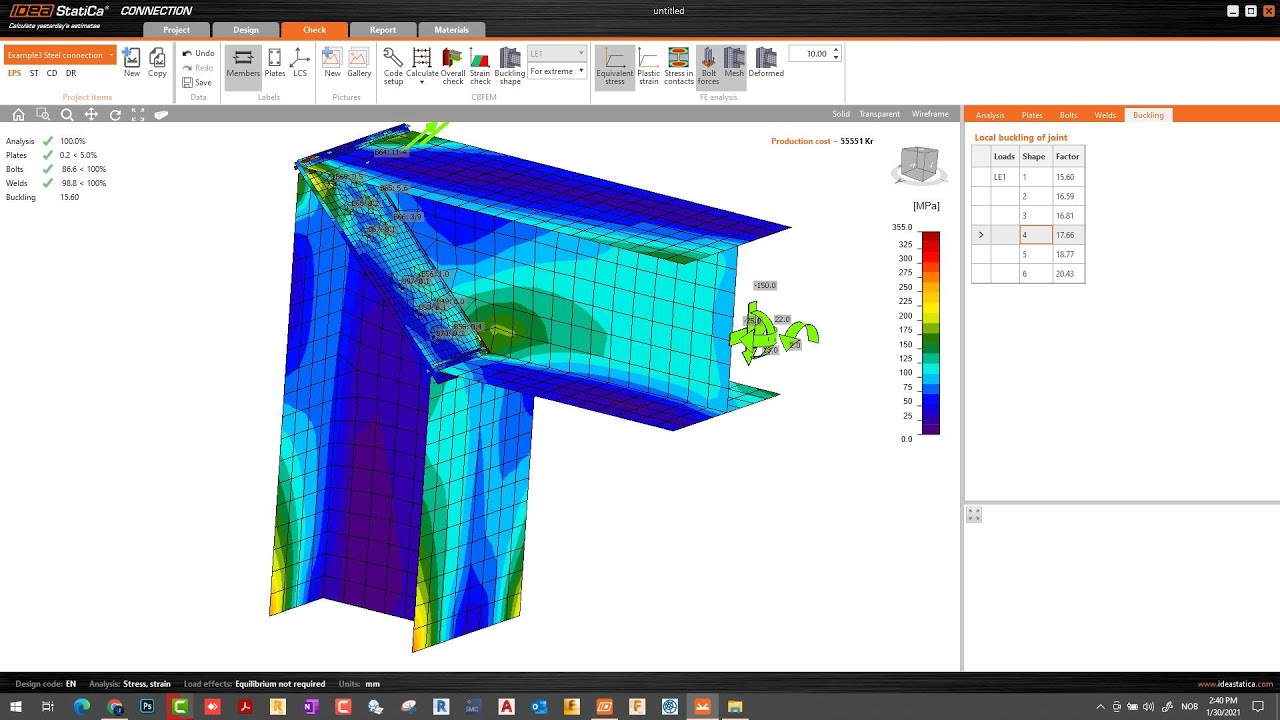This screenshot has height=720, width=1280.
Task: Click the New project item icon
Action: coord(132,62)
